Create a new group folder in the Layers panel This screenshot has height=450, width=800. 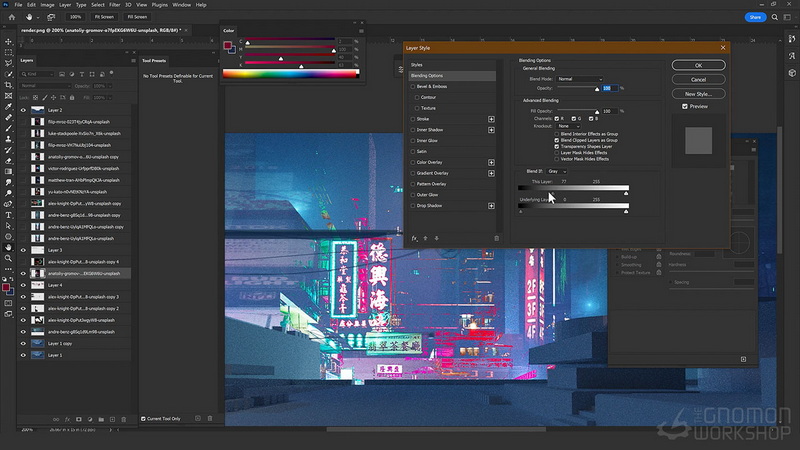click(x=101, y=419)
